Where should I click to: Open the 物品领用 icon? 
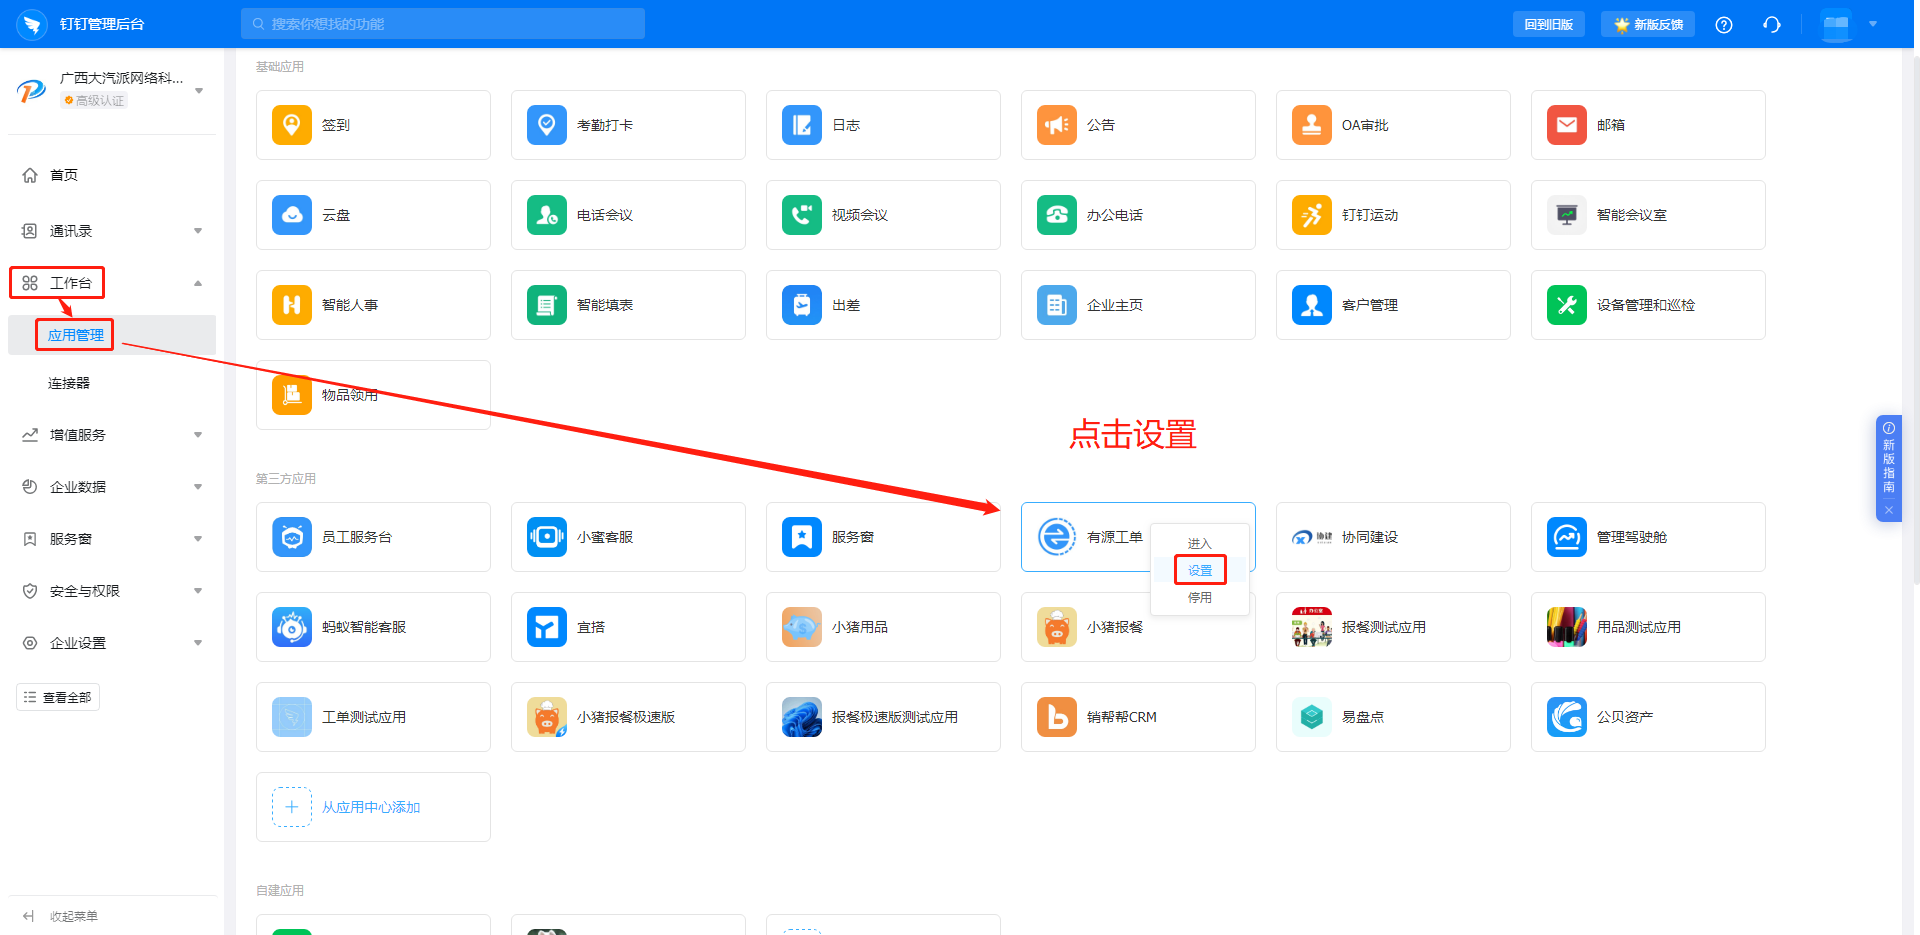(292, 395)
